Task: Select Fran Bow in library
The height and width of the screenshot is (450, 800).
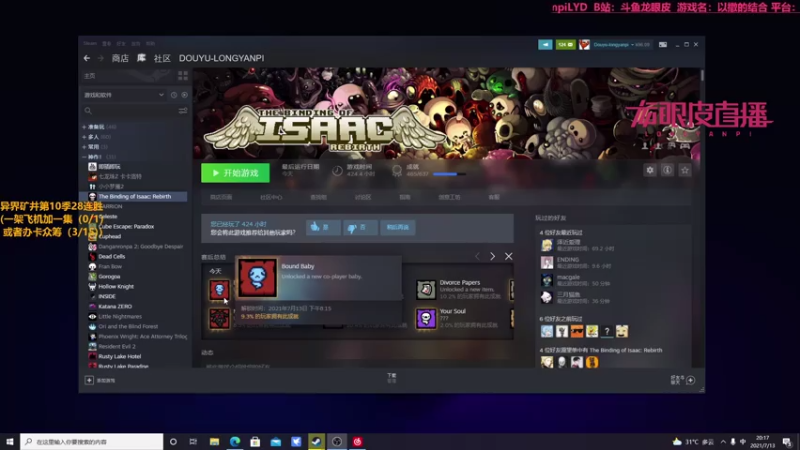Action: (x=110, y=266)
